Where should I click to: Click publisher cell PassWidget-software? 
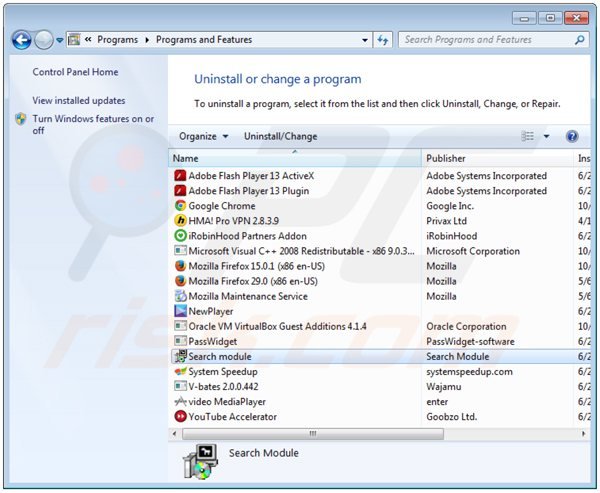coord(471,341)
